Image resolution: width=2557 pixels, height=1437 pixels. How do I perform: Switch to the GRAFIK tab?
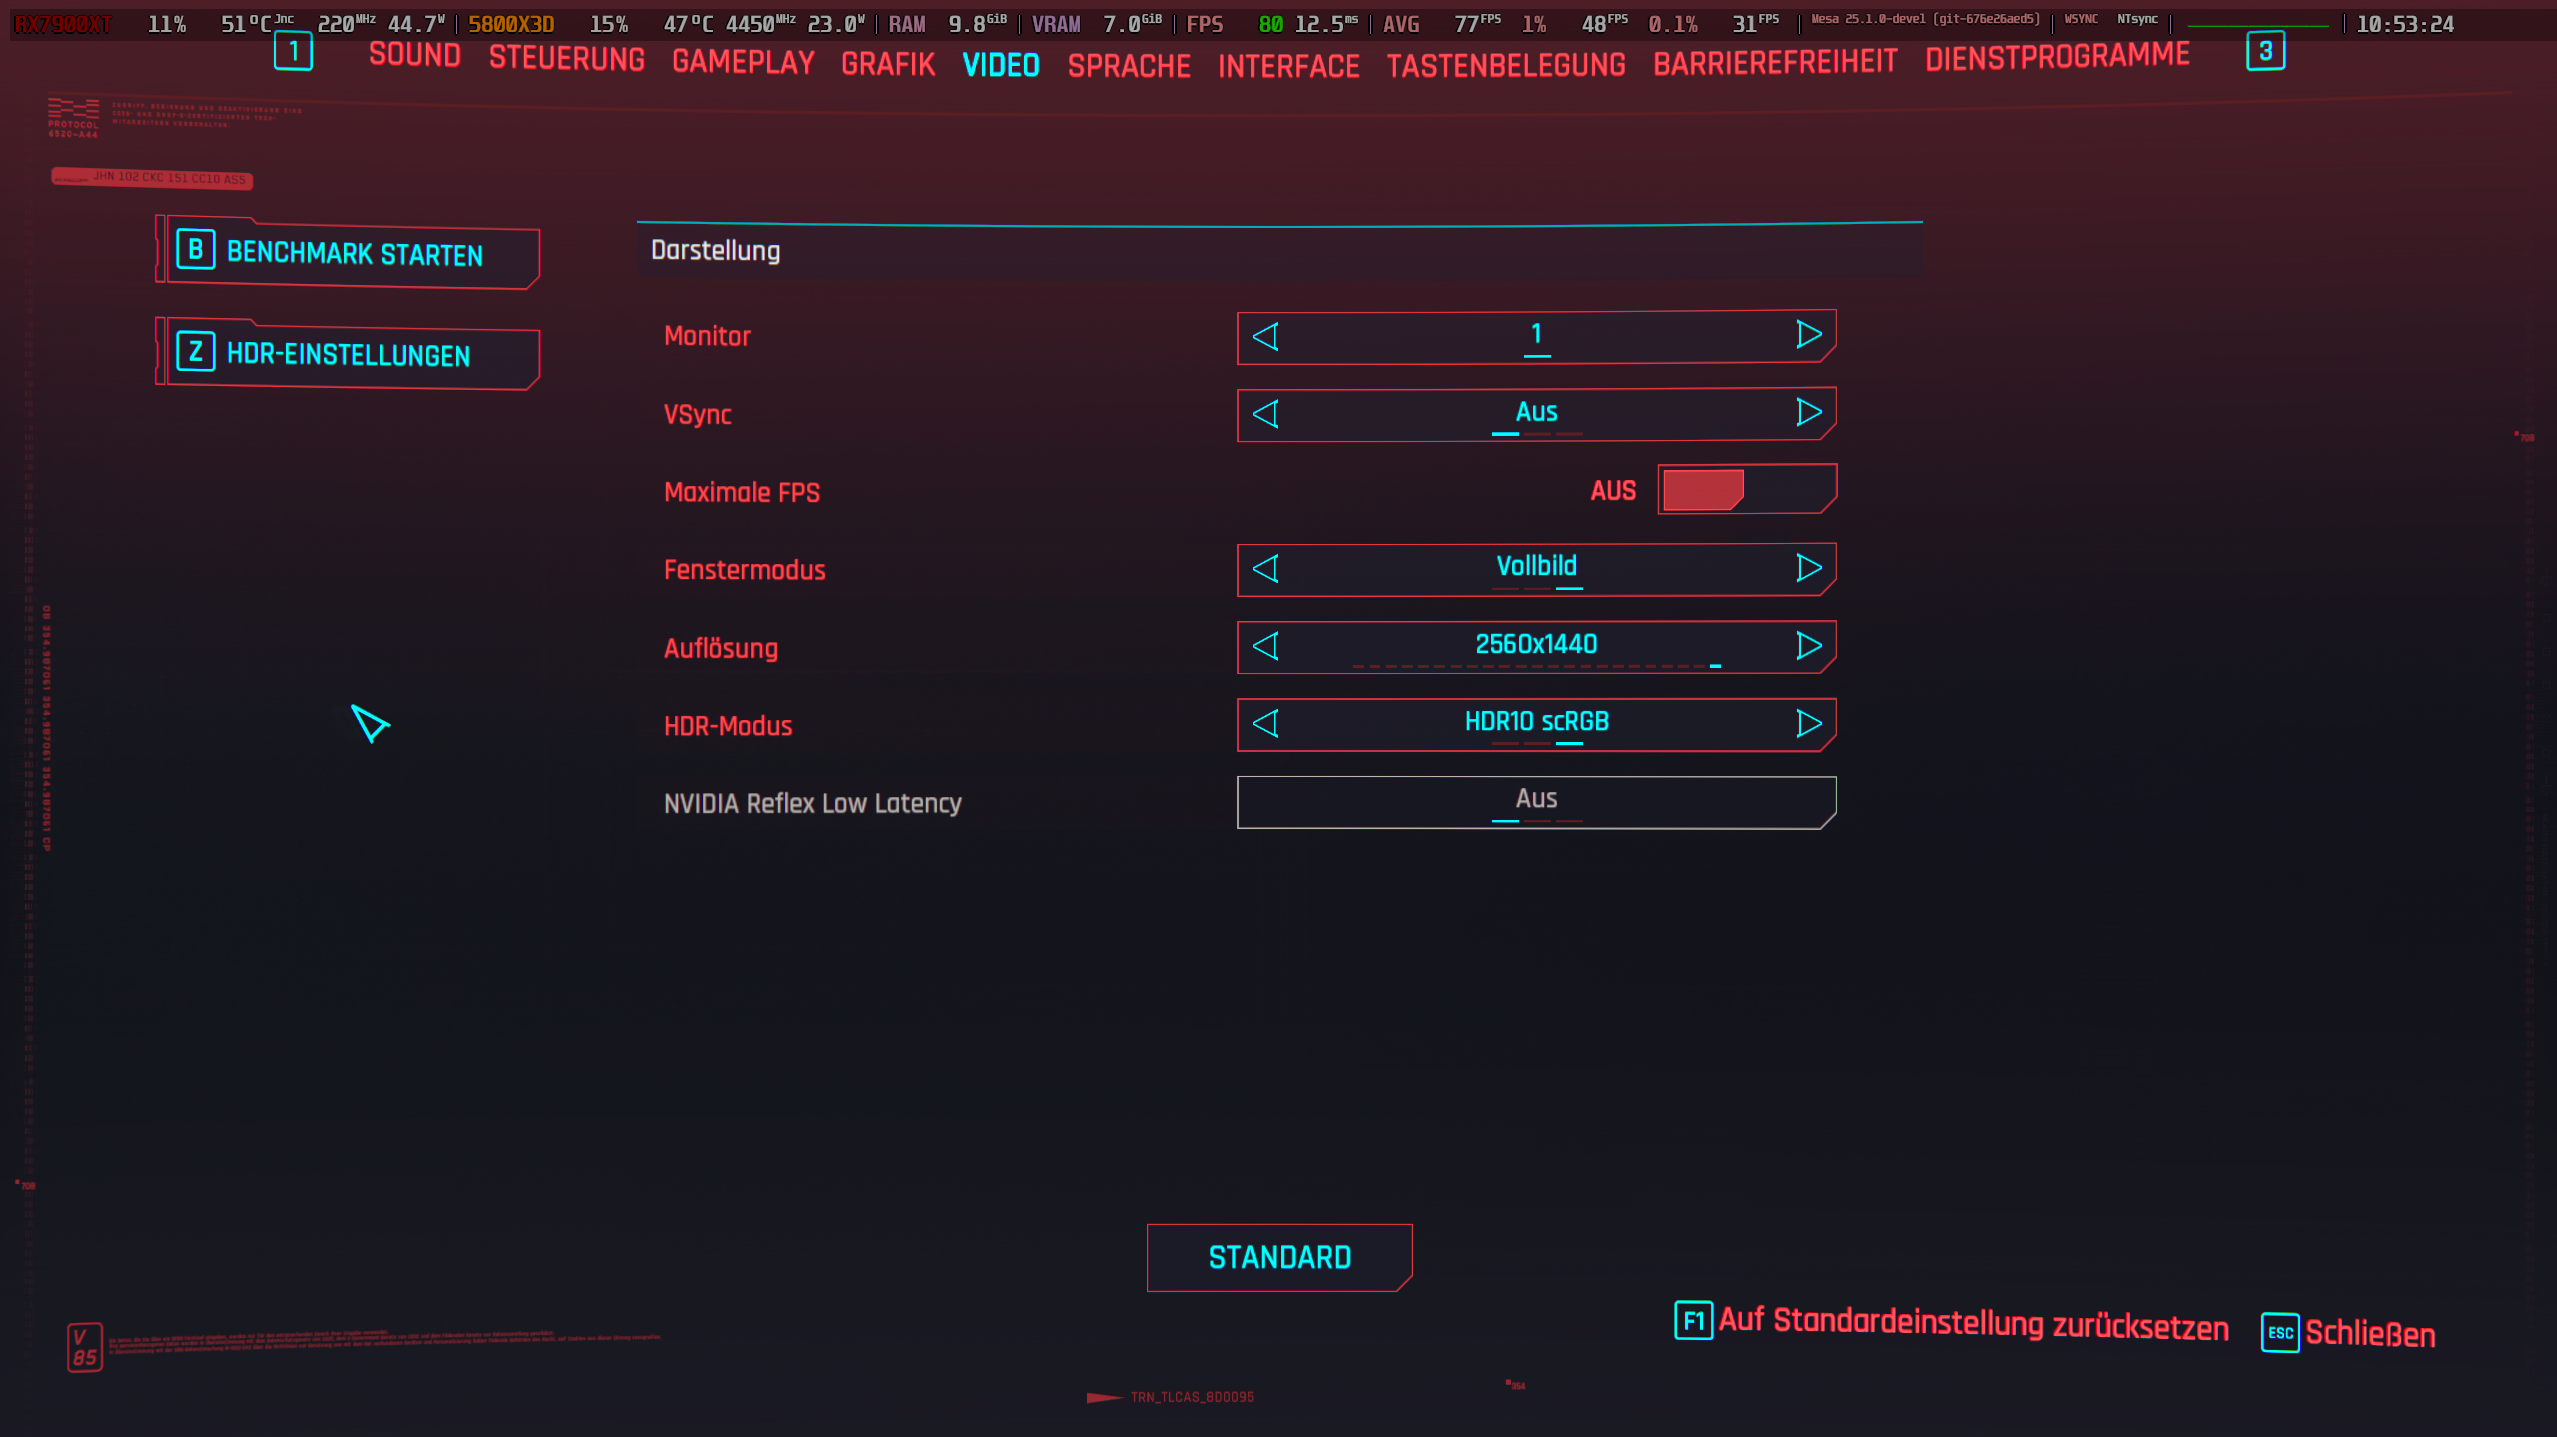(x=887, y=65)
